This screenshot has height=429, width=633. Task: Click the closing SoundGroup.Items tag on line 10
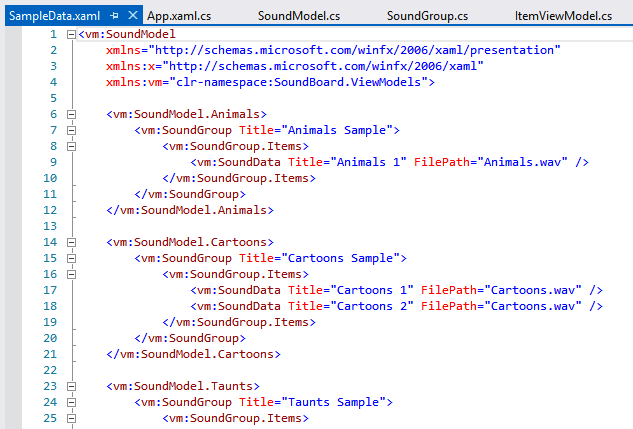(239, 178)
